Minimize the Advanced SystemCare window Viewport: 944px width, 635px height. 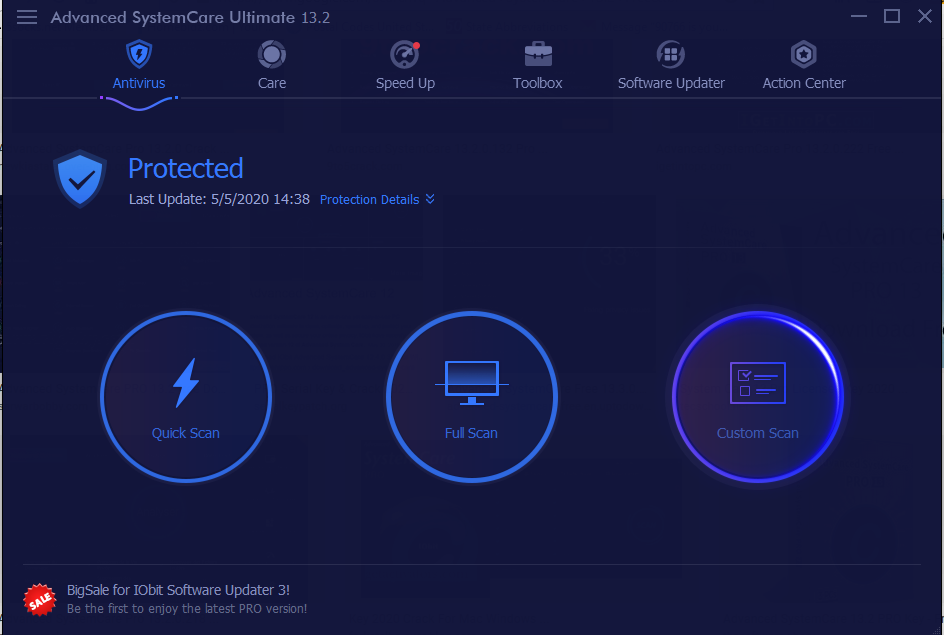(x=859, y=16)
